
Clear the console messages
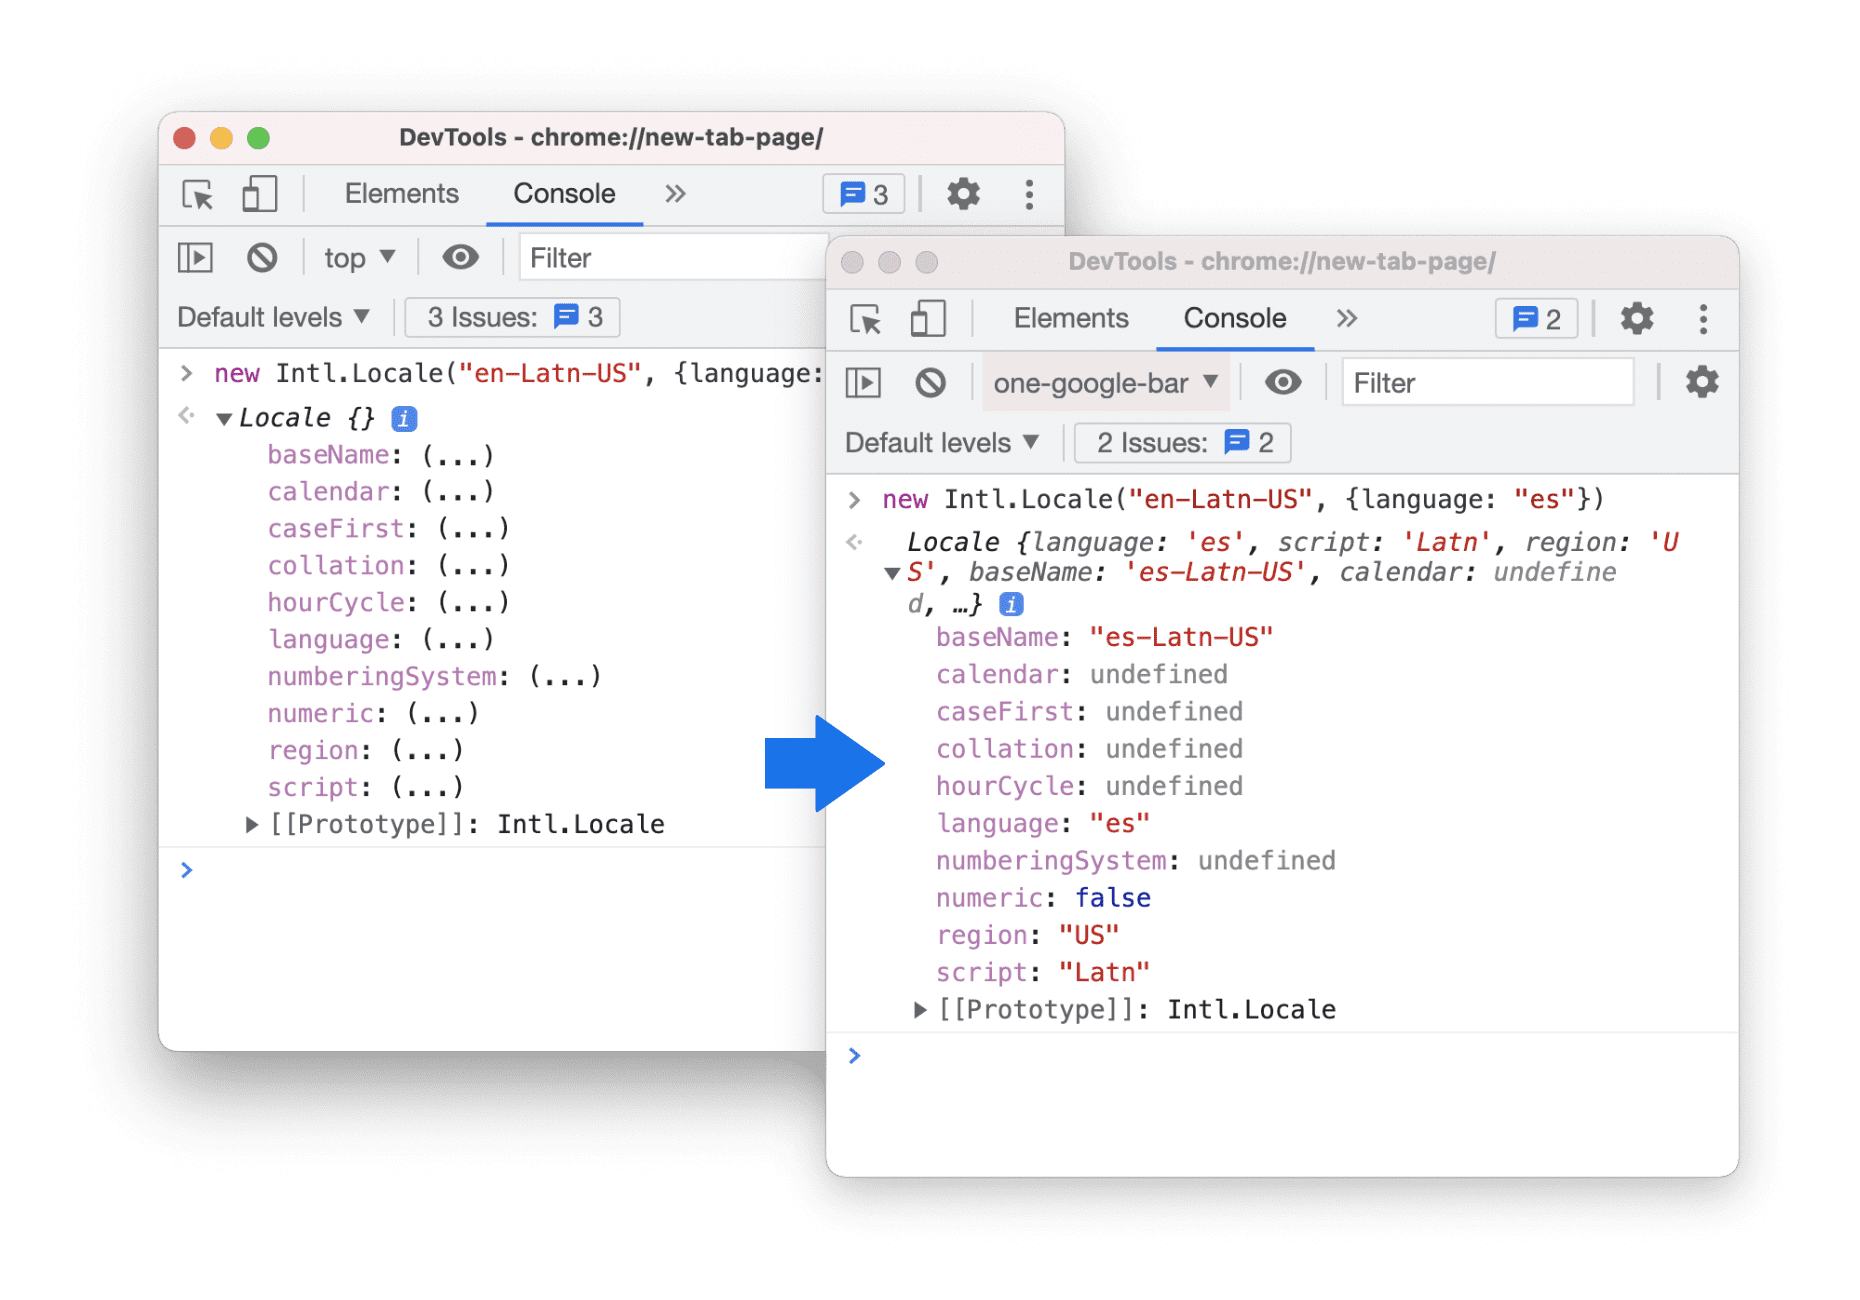pos(262,257)
